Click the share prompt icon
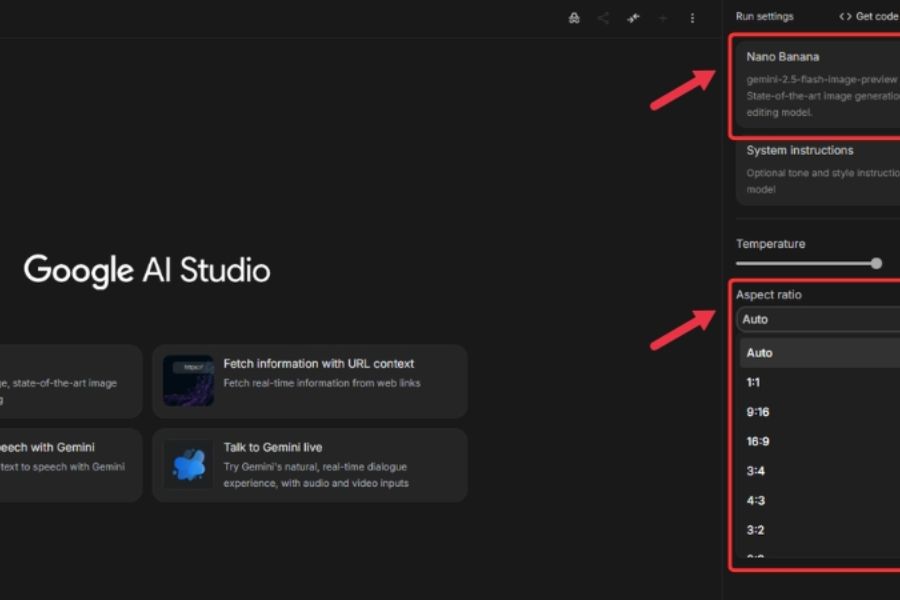Viewport: 900px width, 600px height. (x=603, y=18)
